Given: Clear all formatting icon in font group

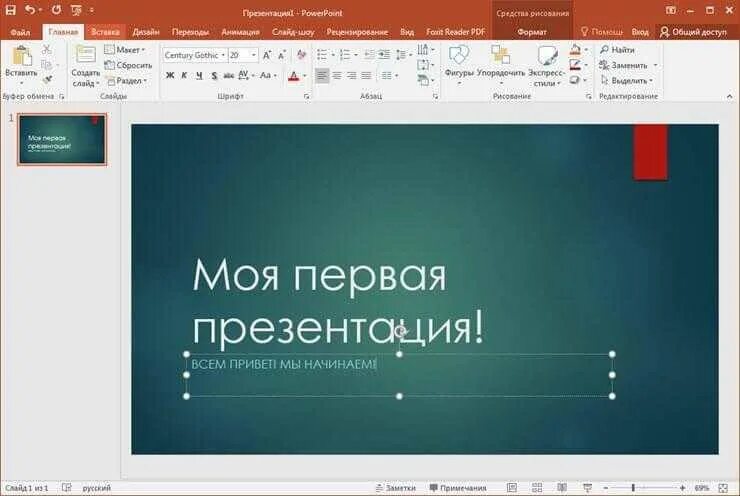Looking at the screenshot, I should (301, 55).
